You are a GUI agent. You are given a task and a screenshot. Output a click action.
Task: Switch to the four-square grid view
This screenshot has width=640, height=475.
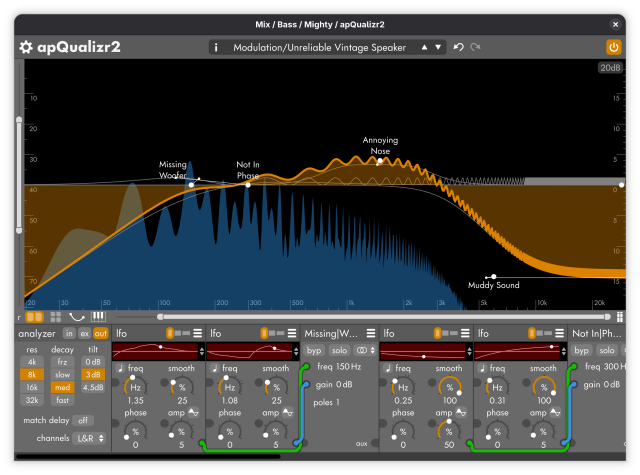(x=56, y=317)
